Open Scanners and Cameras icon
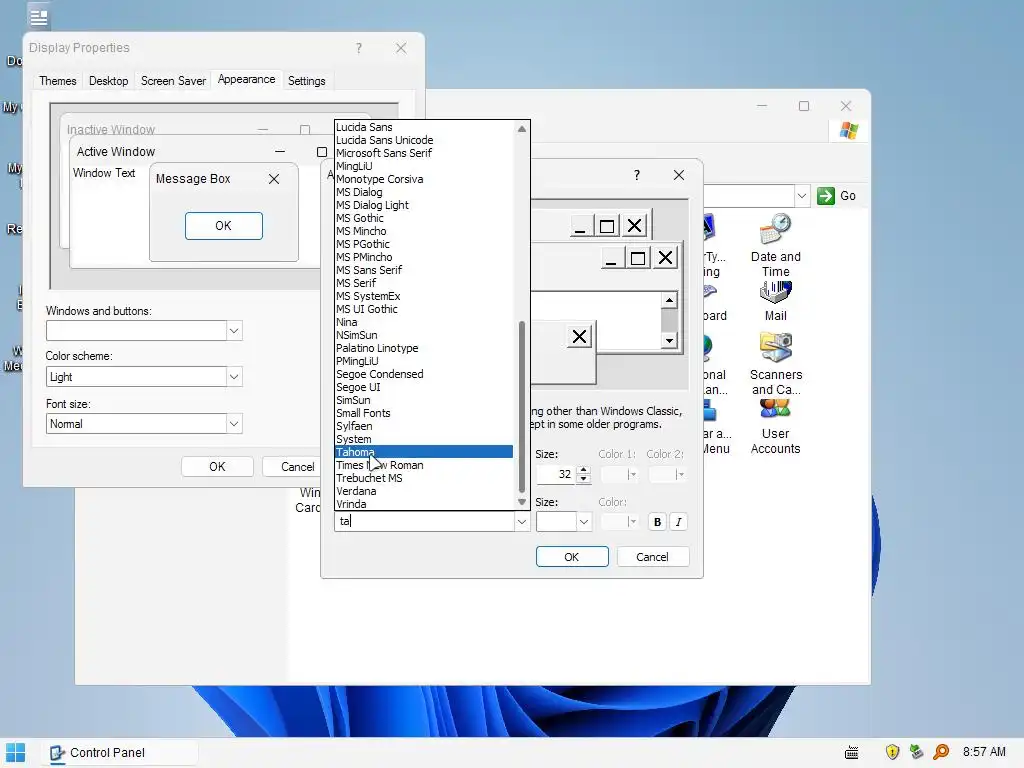1024x768 pixels. [775, 364]
